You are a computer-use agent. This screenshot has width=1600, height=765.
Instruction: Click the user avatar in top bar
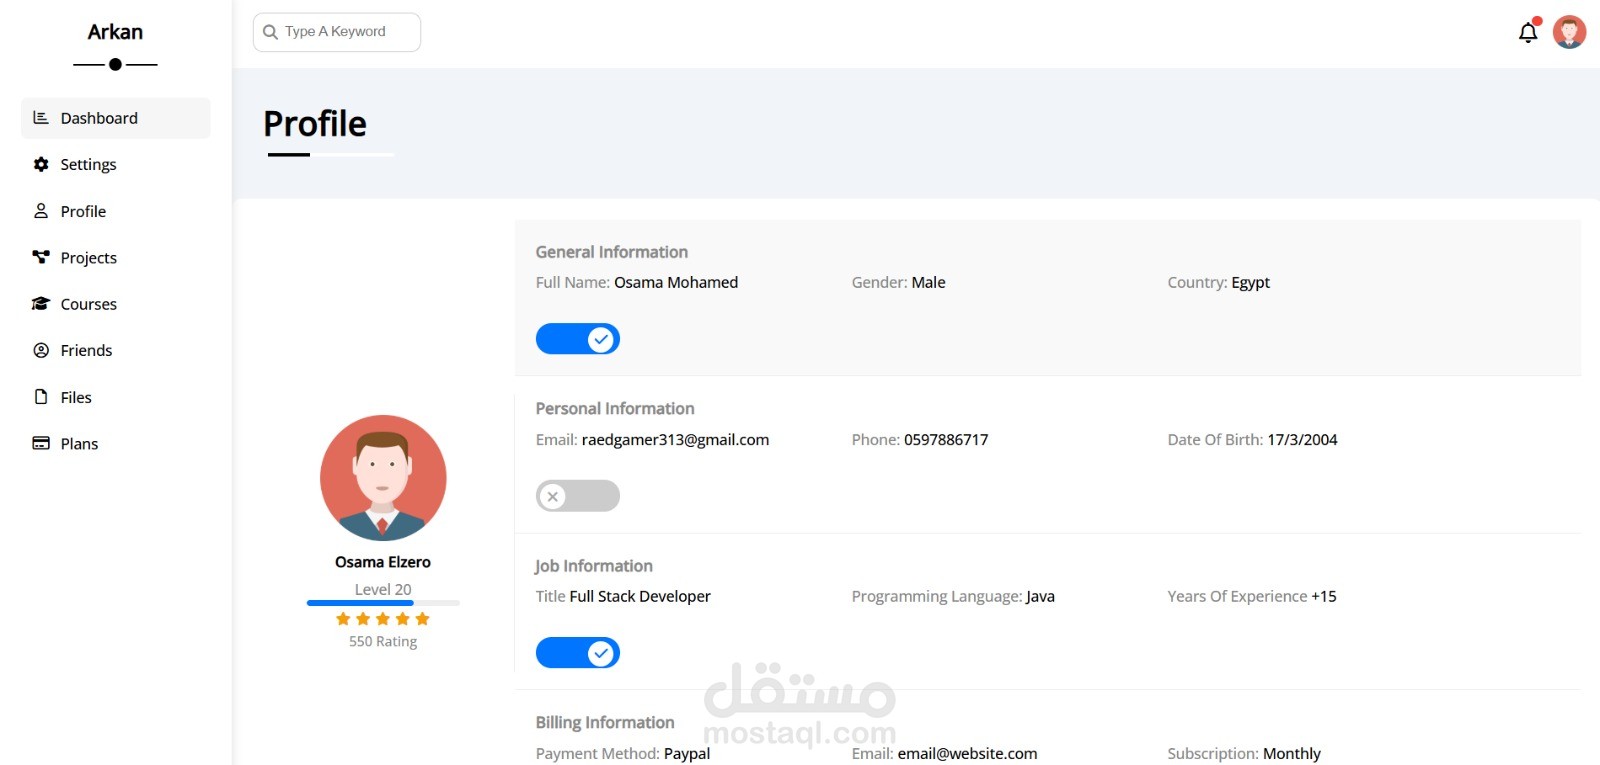[x=1569, y=32]
